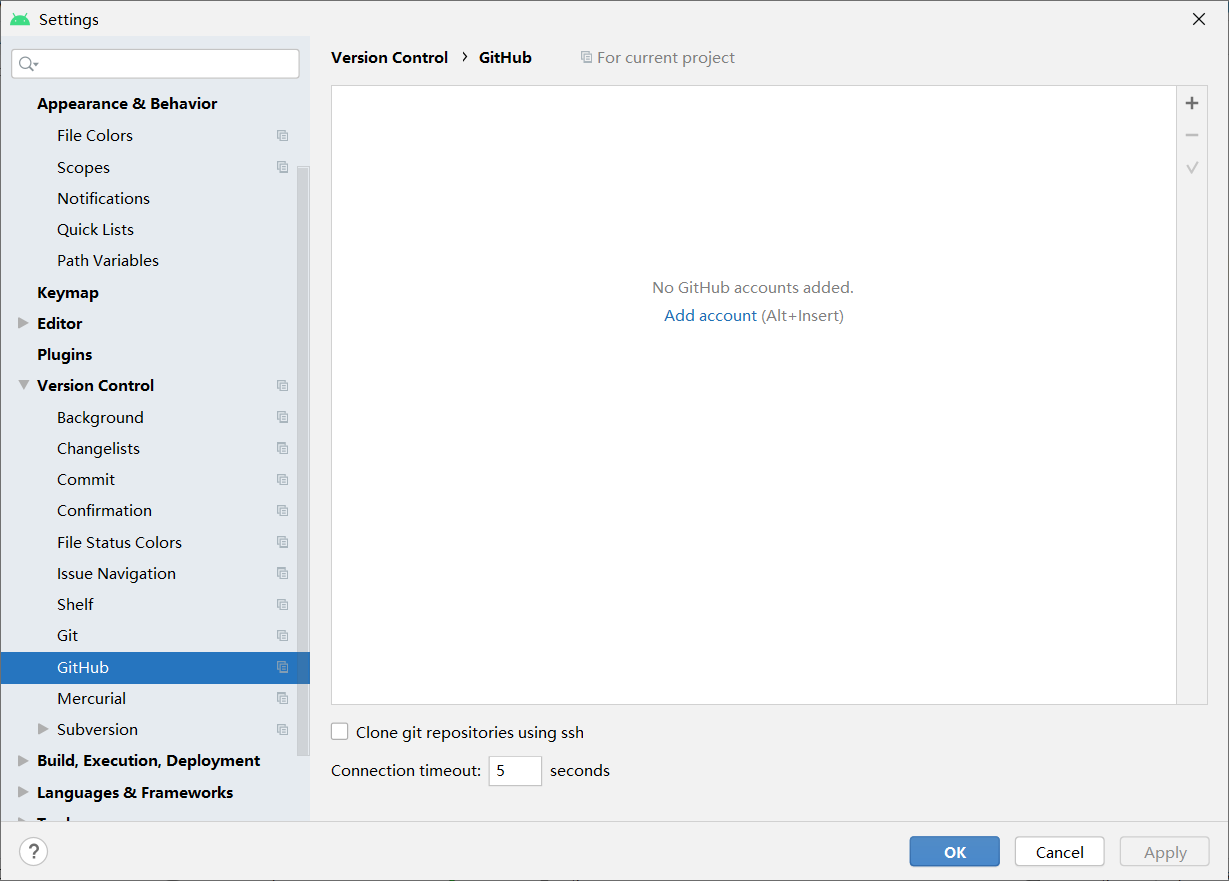Open File Status Colors page
This screenshot has height=881, width=1229.
(x=119, y=542)
